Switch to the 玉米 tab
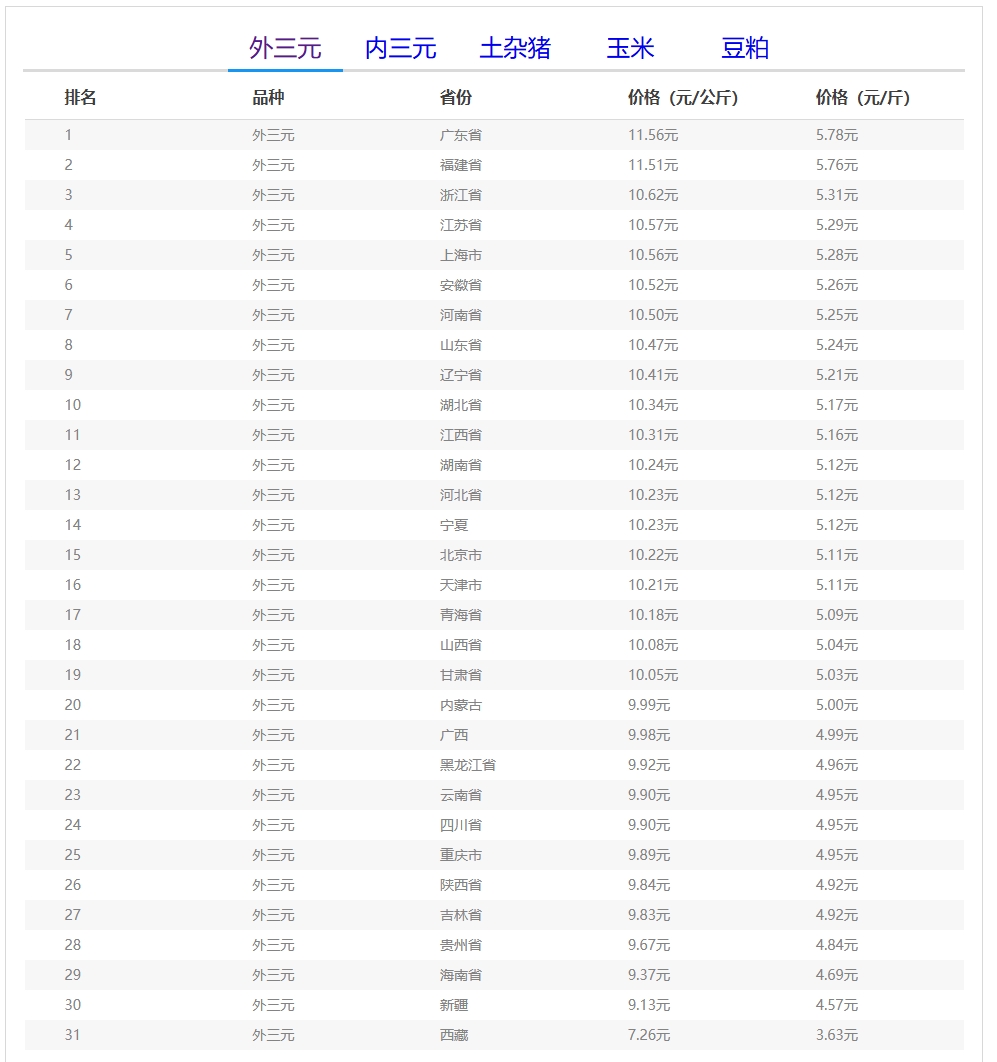The width and height of the screenshot is (997, 1062). [630, 48]
